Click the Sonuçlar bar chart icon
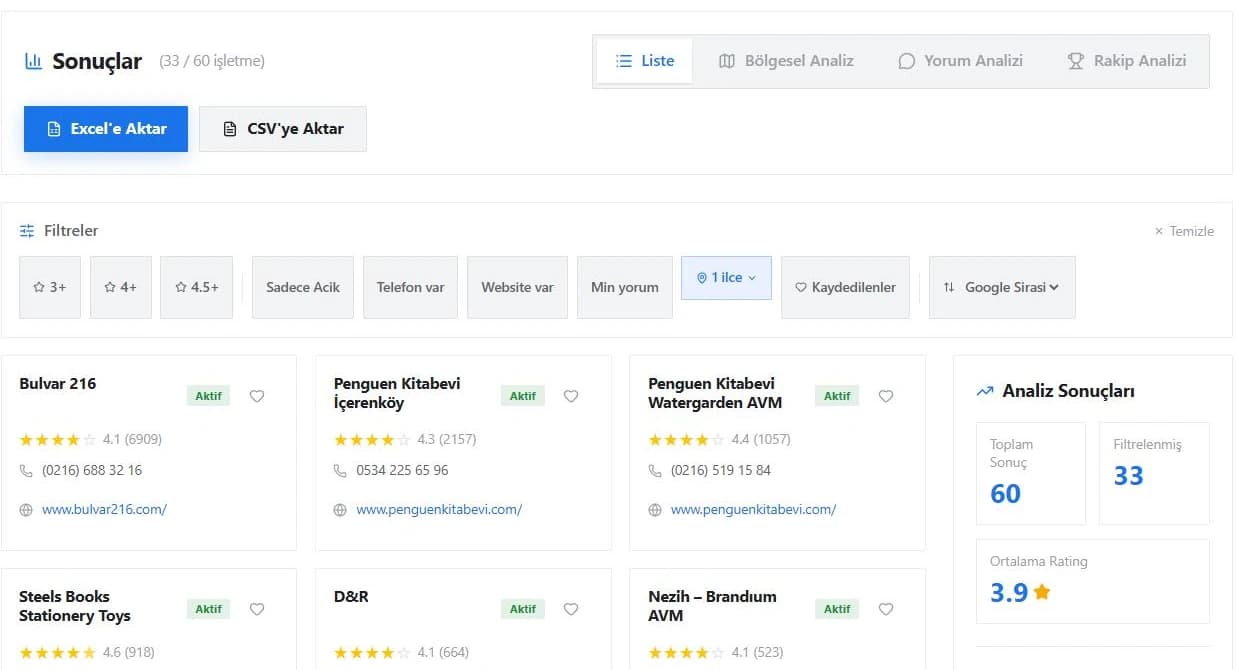Image resolution: width=1236 pixels, height=670 pixels. coord(34,62)
